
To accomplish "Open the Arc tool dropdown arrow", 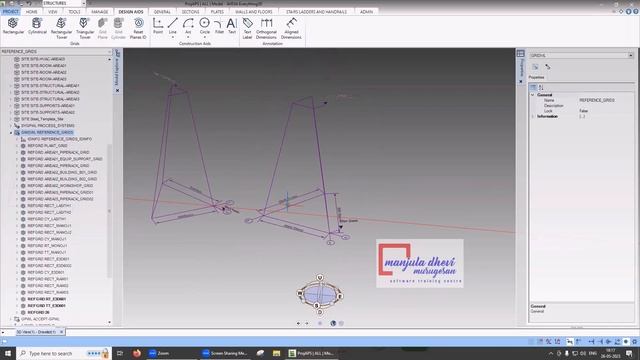I will click(x=188, y=38).
